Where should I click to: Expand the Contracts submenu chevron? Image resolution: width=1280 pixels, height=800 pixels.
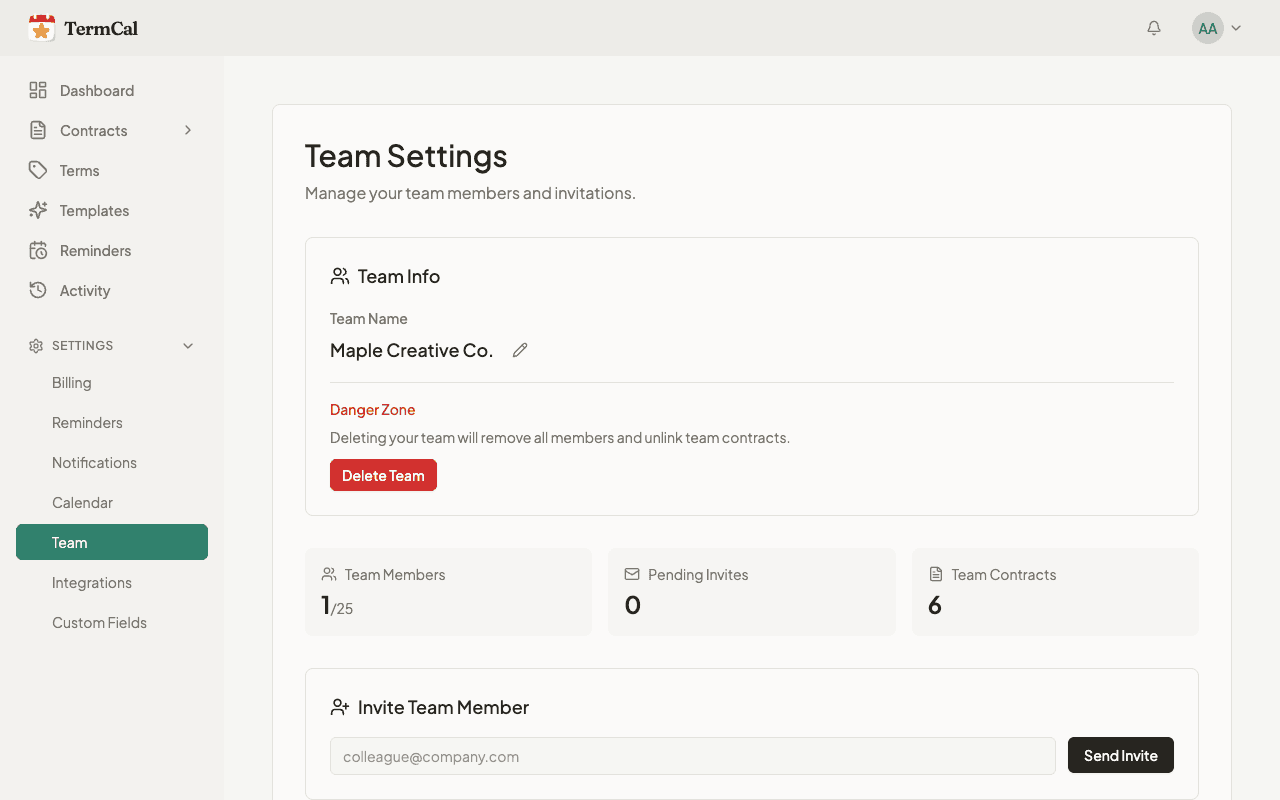pyautogui.click(x=188, y=131)
